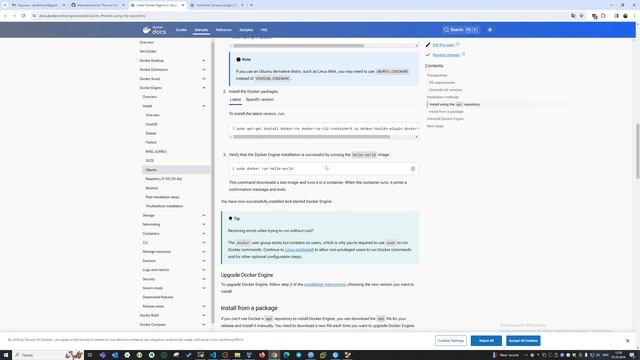This screenshot has width=640, height=360.
Task: Open Troubleshoot installation in sidebar
Action: pyautogui.click(x=164, y=206)
